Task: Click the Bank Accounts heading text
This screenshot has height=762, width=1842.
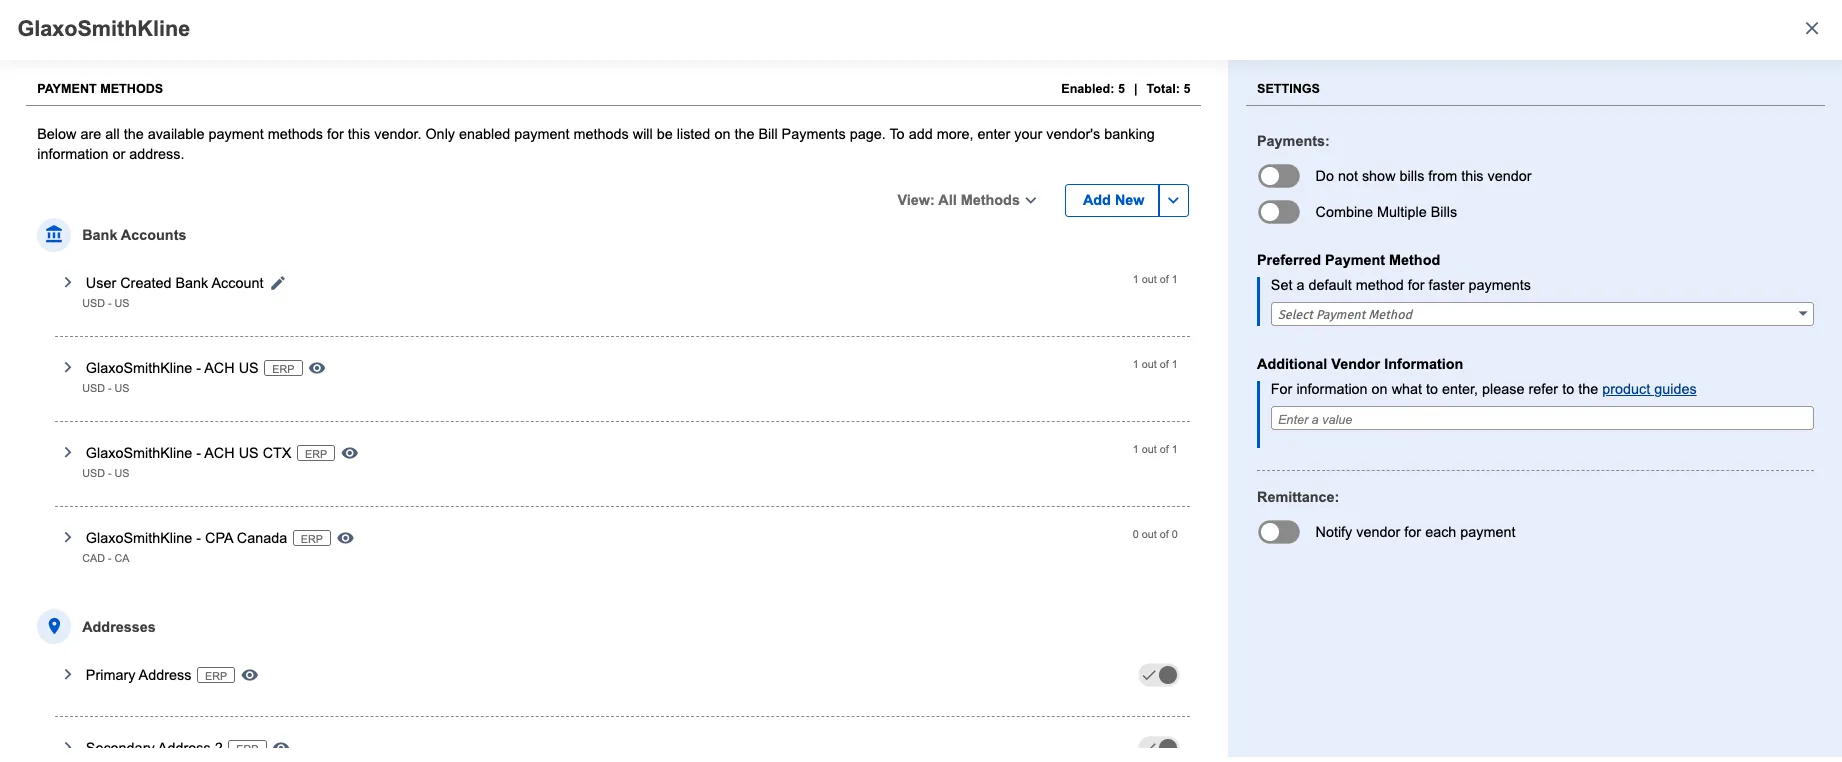Action: (x=134, y=235)
